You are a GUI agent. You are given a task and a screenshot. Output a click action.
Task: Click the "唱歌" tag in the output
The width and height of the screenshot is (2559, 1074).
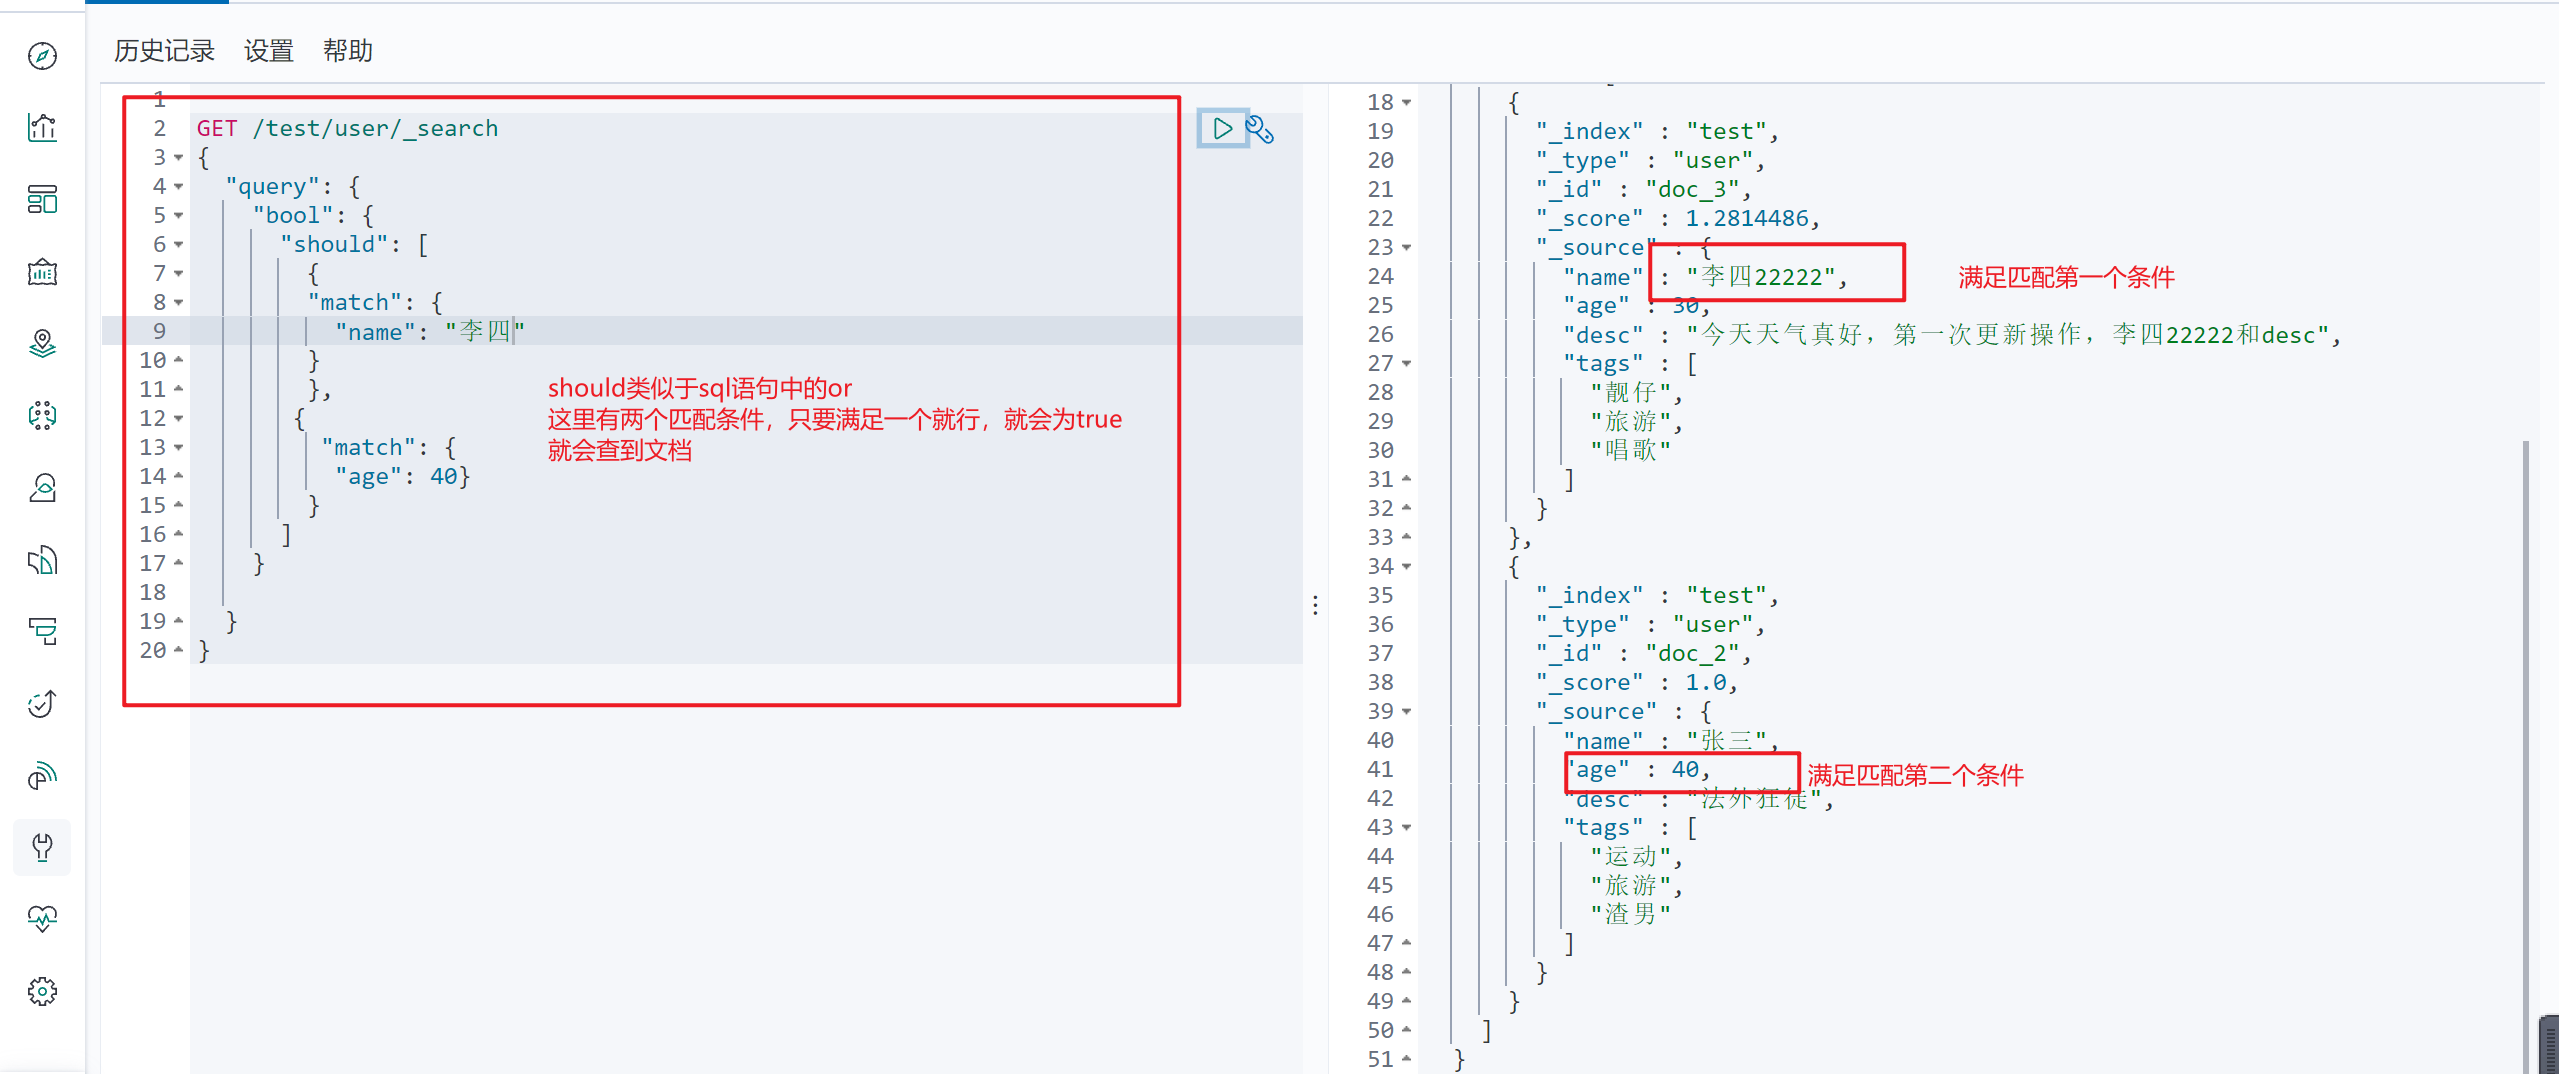pos(1630,451)
